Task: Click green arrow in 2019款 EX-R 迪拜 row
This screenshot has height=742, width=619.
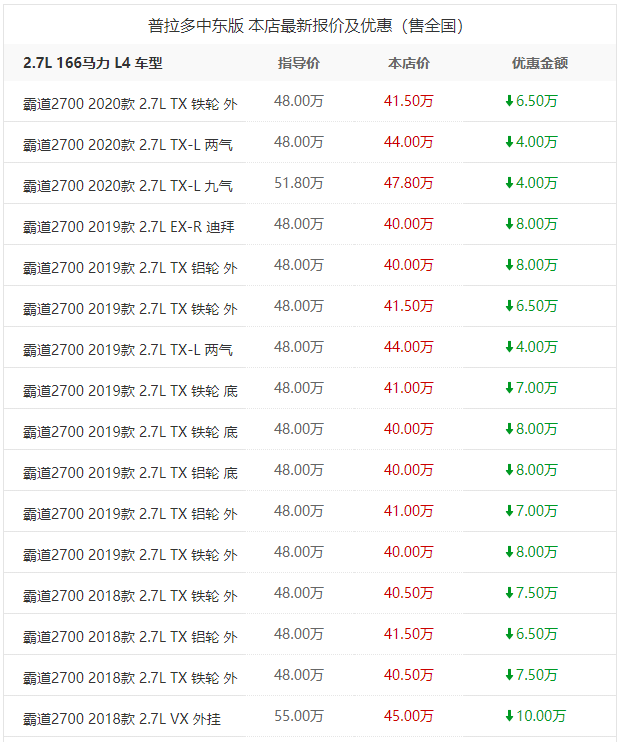Action: pyautogui.click(x=509, y=223)
